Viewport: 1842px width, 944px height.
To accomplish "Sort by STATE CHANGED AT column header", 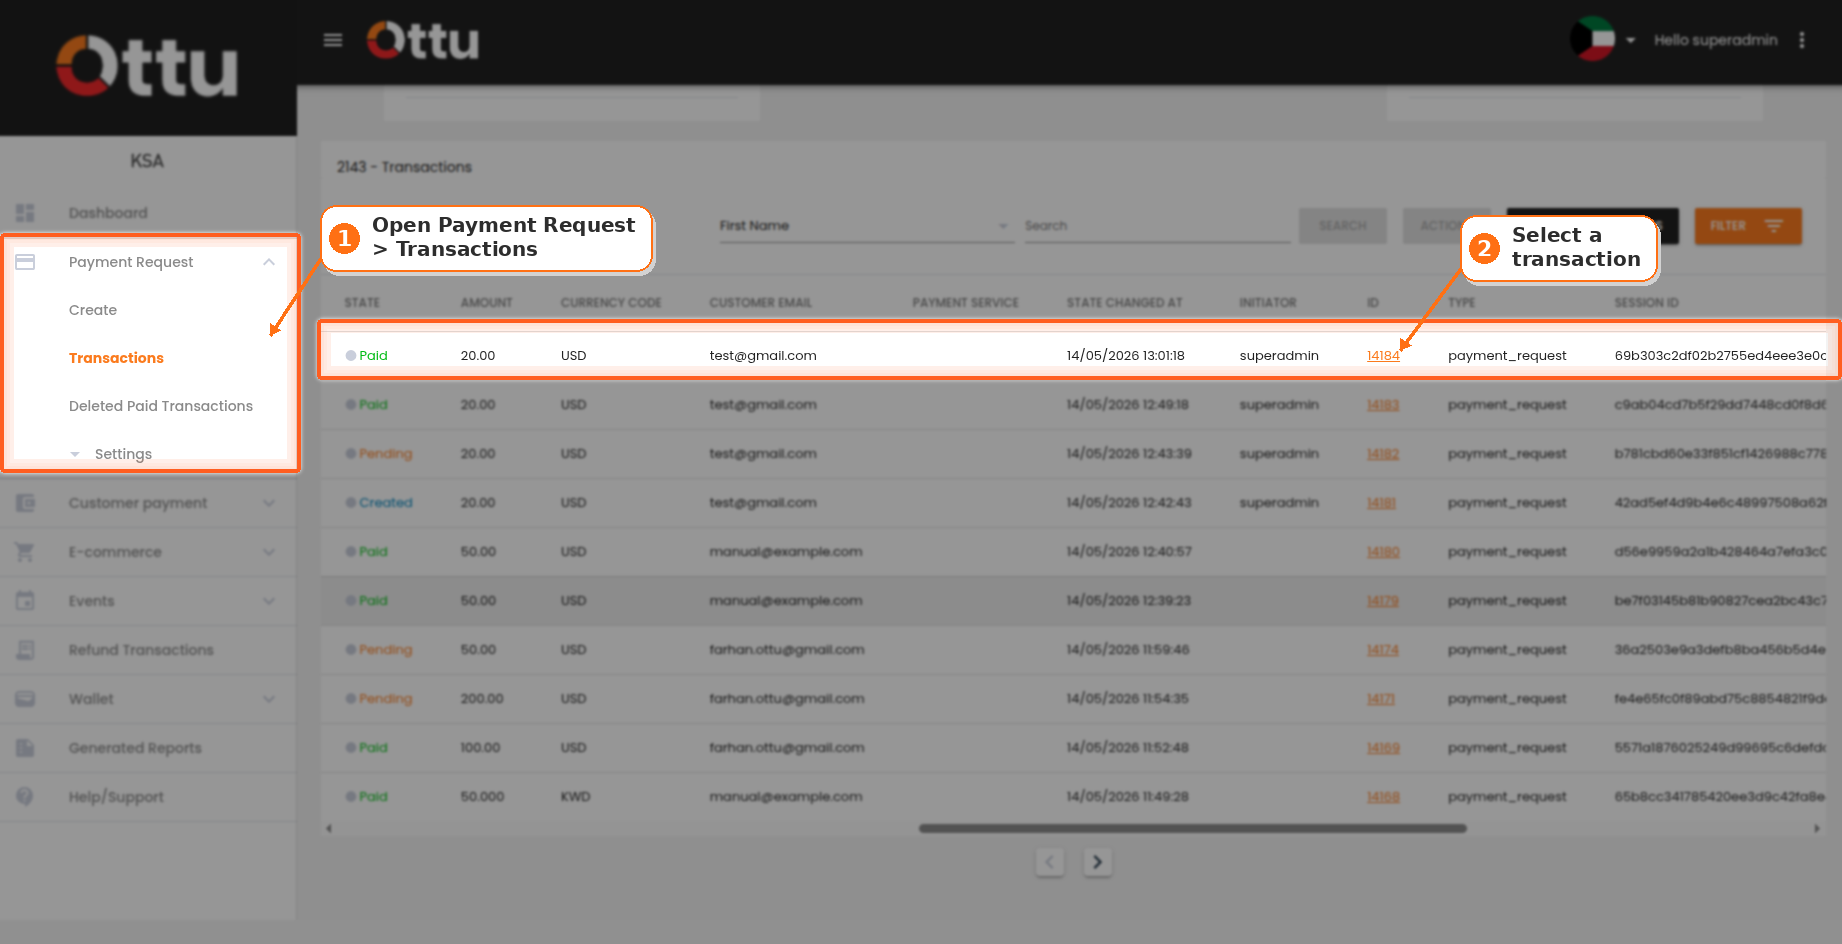I will pos(1124,303).
